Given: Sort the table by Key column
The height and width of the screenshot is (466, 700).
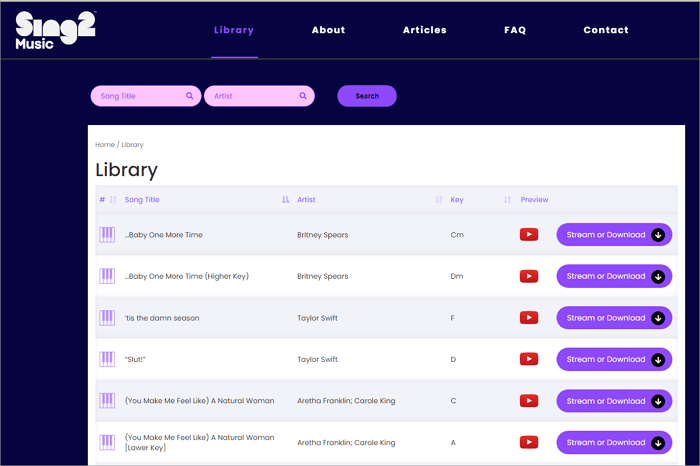Looking at the screenshot, I should pos(457,200).
